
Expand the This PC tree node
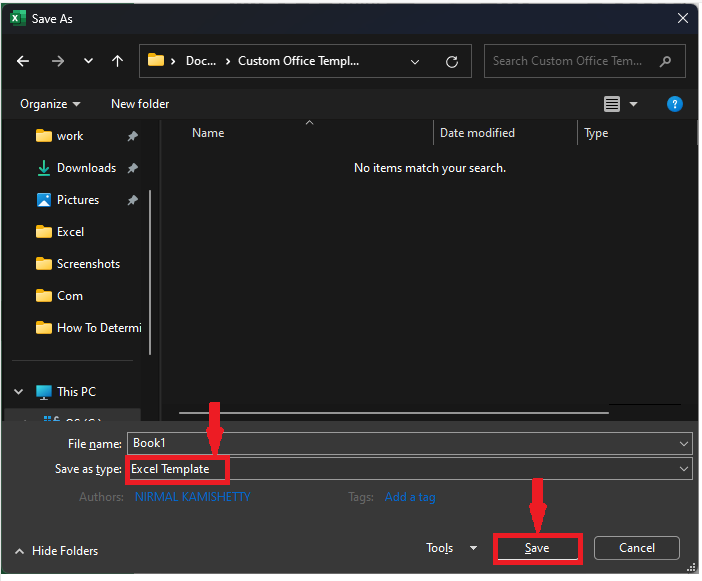tap(19, 392)
